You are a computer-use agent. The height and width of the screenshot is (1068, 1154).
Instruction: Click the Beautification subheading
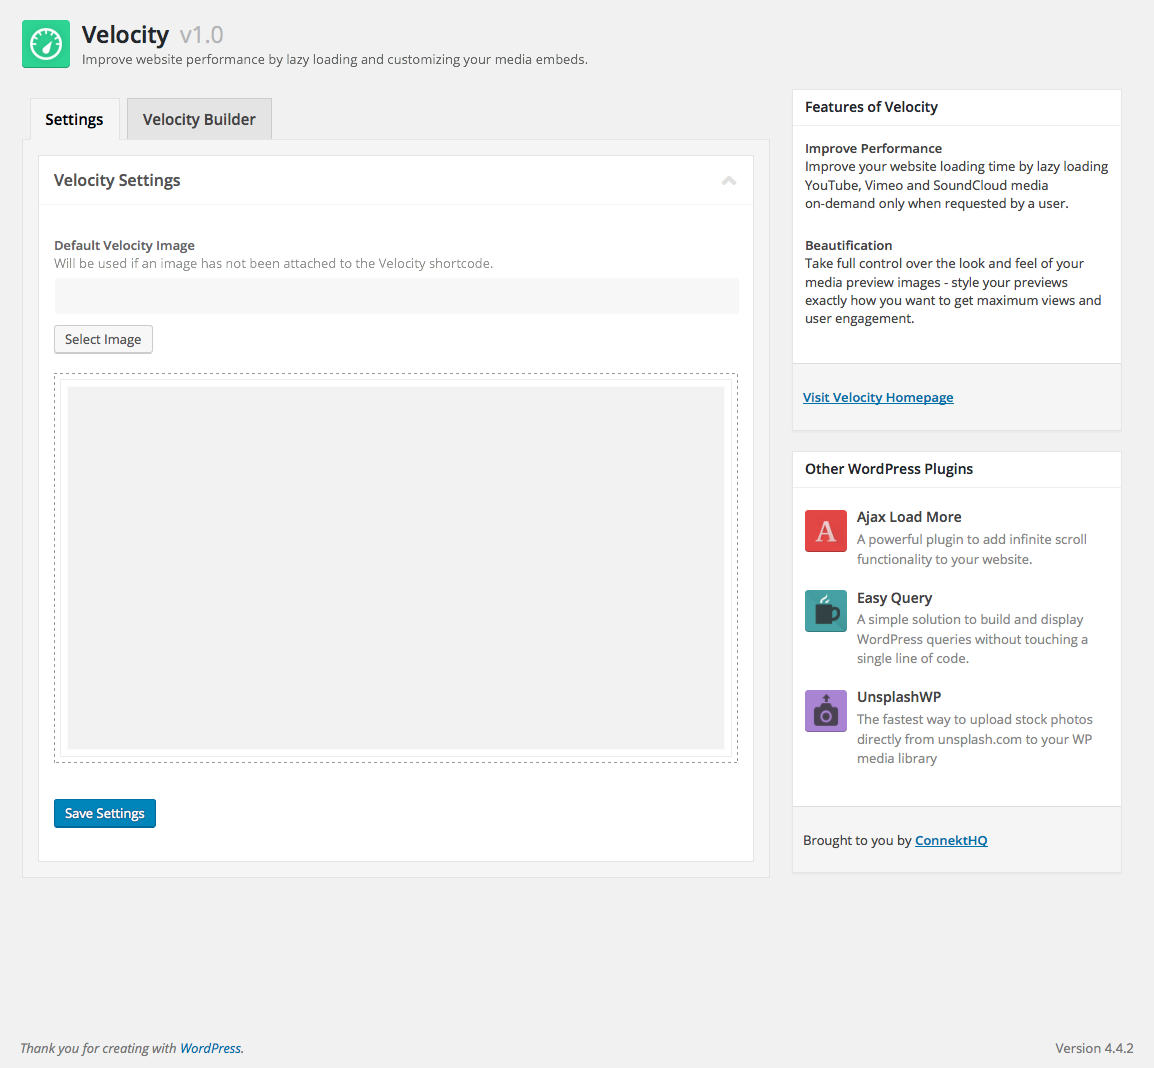[849, 246]
